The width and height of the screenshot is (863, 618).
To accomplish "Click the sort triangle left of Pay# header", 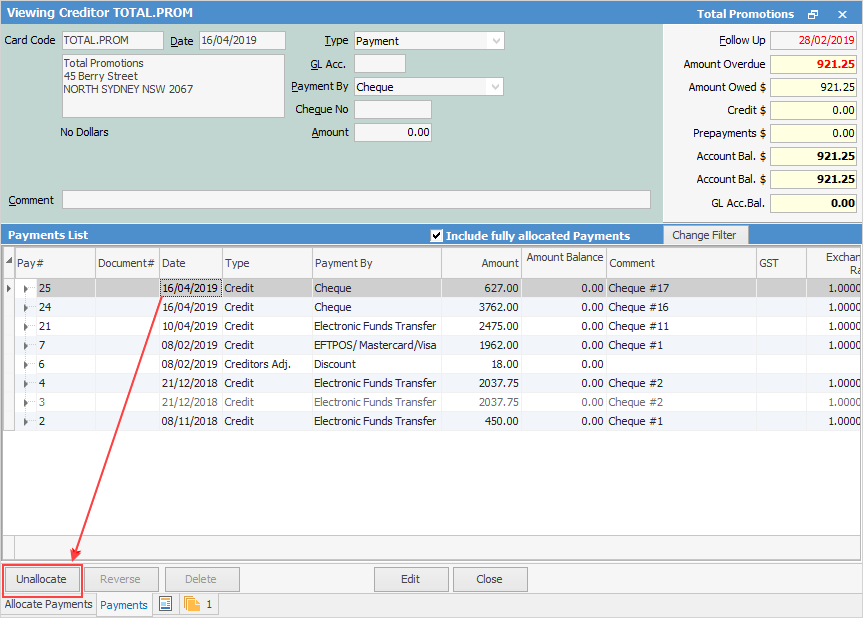I will pos(9,263).
